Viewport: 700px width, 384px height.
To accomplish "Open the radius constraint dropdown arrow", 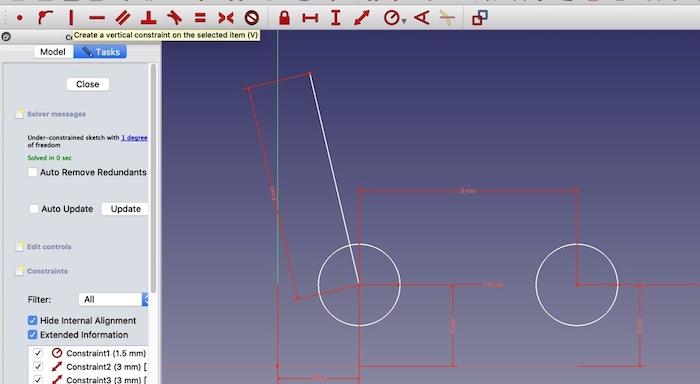I will [x=404, y=21].
